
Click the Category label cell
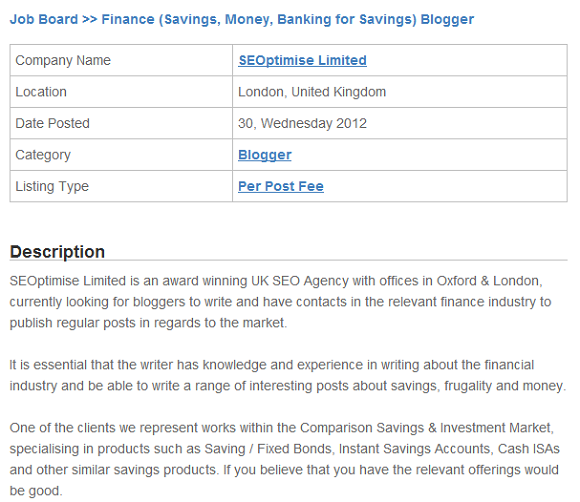click(x=121, y=155)
